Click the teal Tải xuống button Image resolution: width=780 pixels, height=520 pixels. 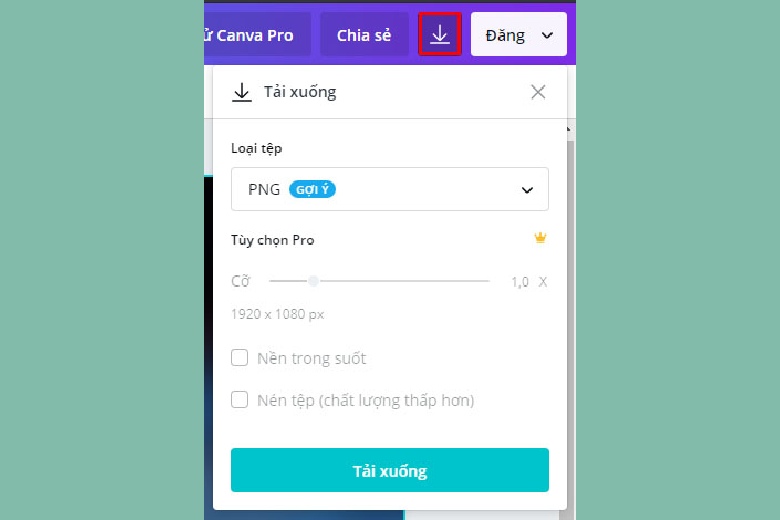point(390,470)
